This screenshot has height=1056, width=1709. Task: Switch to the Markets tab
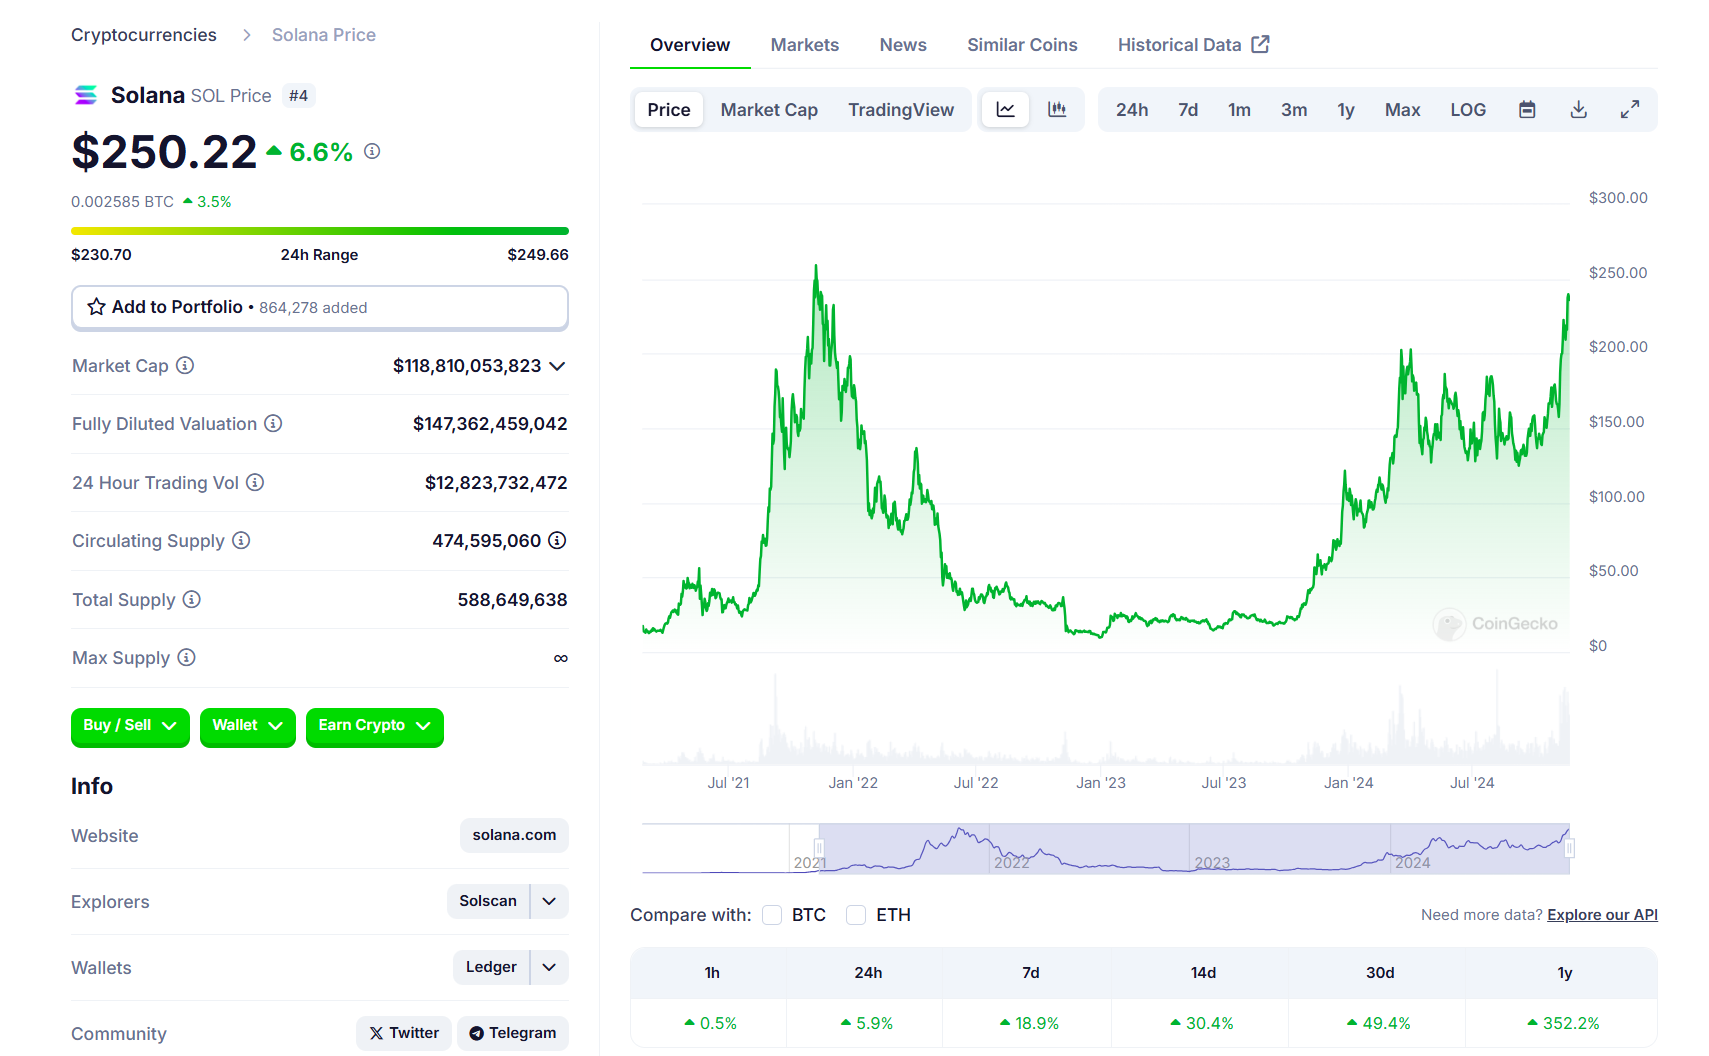click(x=804, y=45)
